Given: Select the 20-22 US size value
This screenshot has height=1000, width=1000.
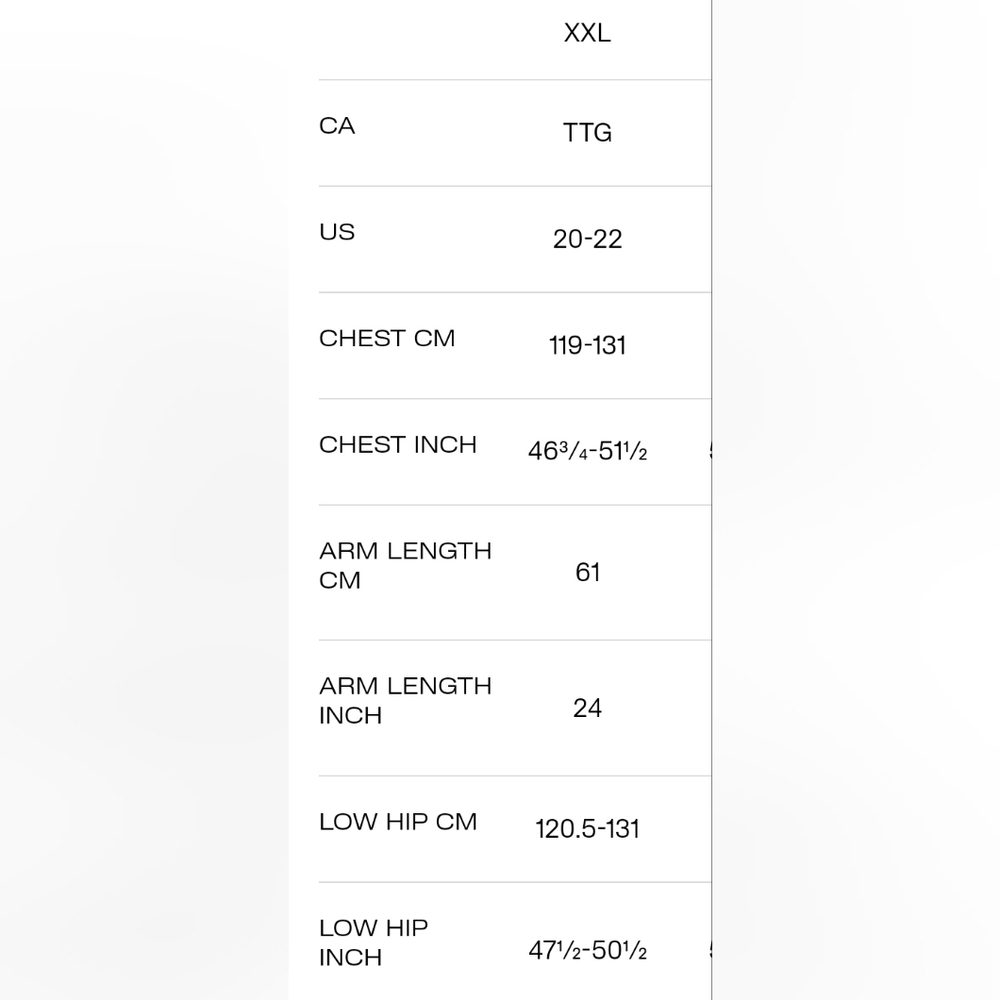Looking at the screenshot, I should click(587, 239).
